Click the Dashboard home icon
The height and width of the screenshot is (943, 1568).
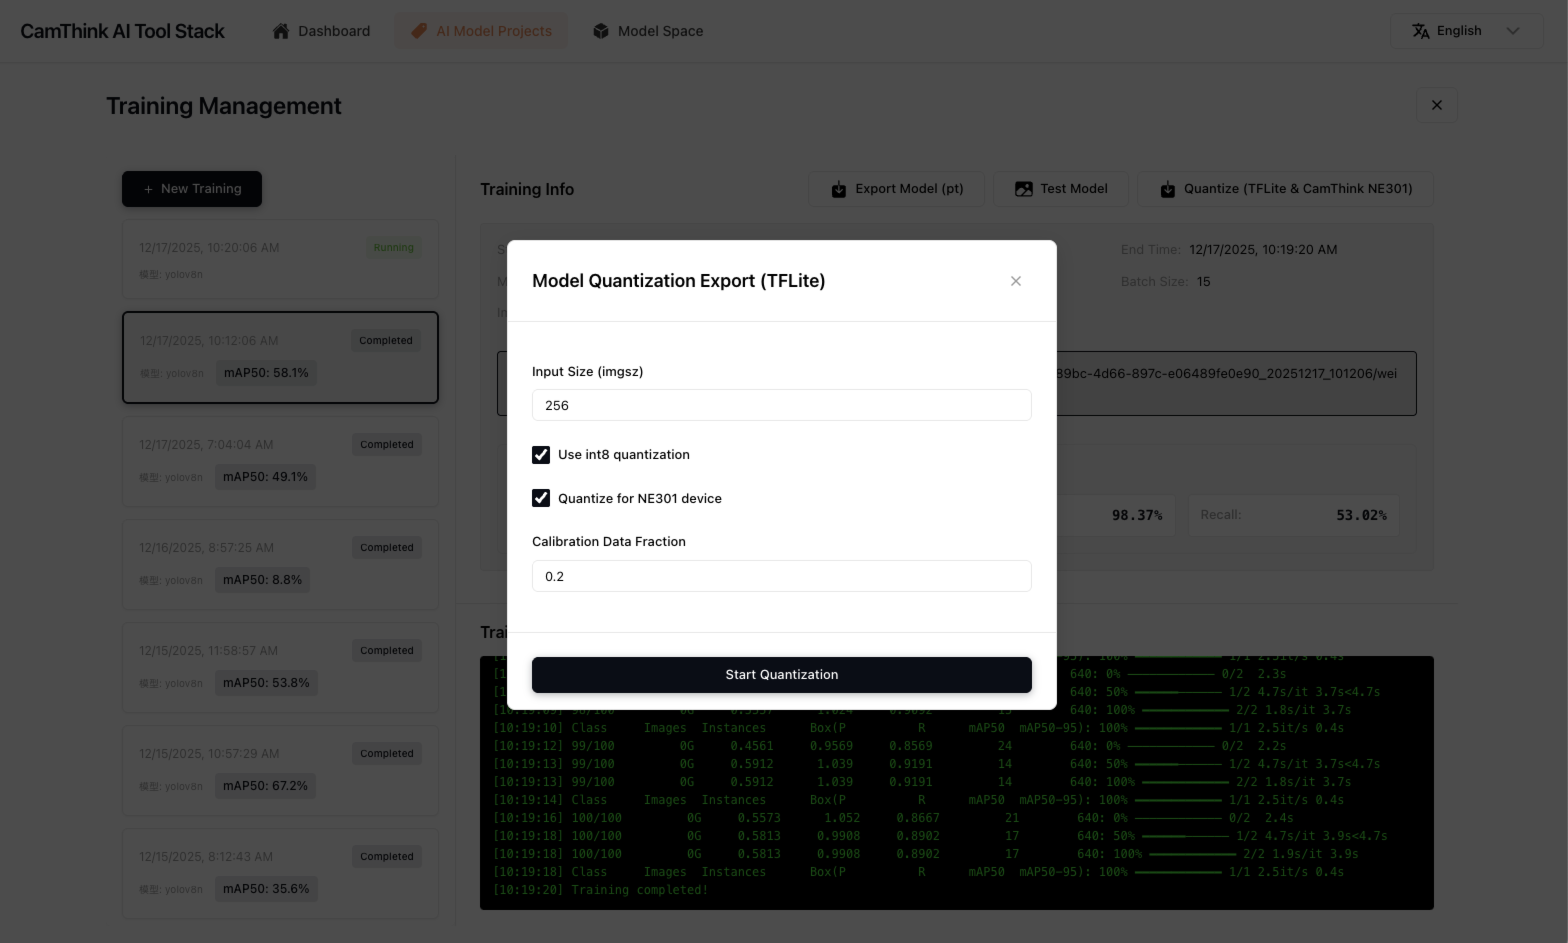[281, 31]
